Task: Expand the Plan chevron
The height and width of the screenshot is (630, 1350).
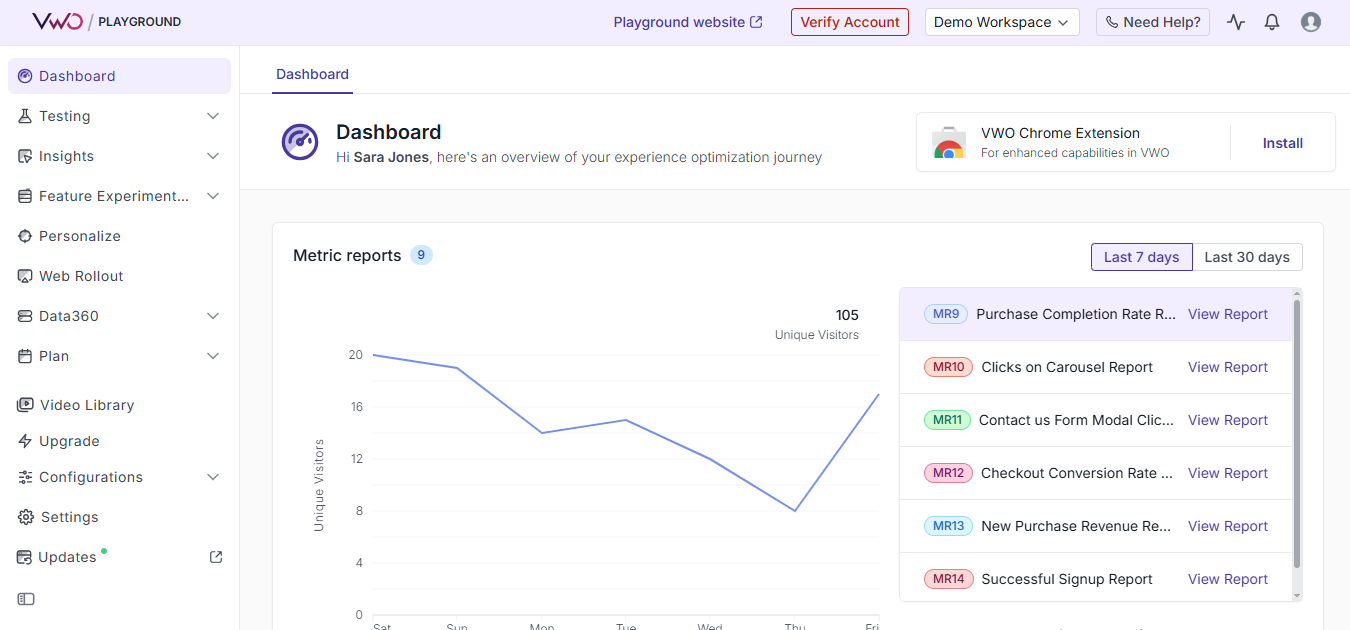Action: (213, 356)
